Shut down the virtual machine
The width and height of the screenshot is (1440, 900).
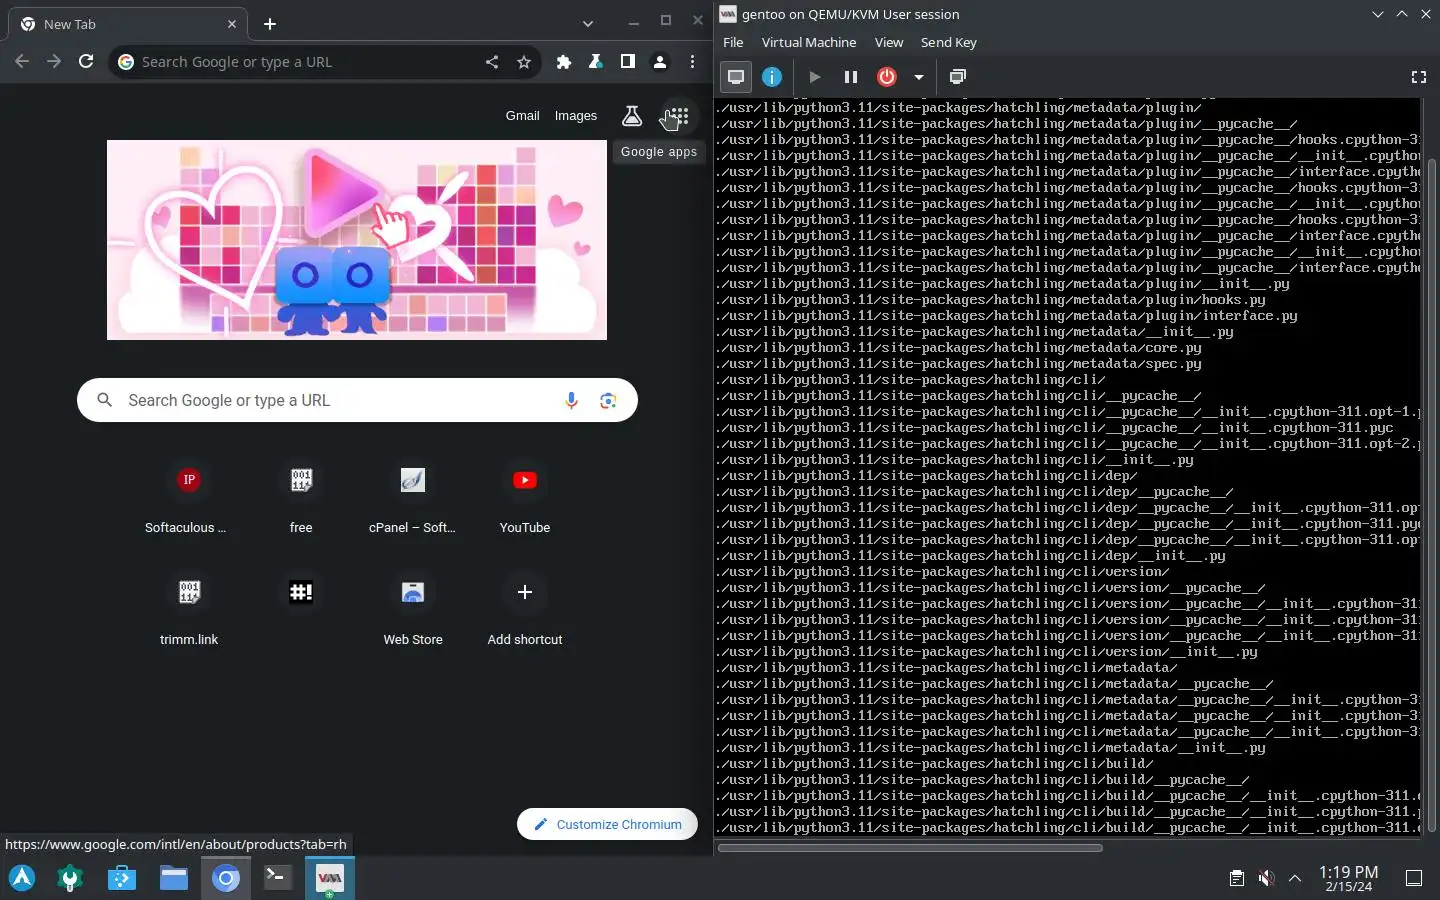click(x=887, y=77)
